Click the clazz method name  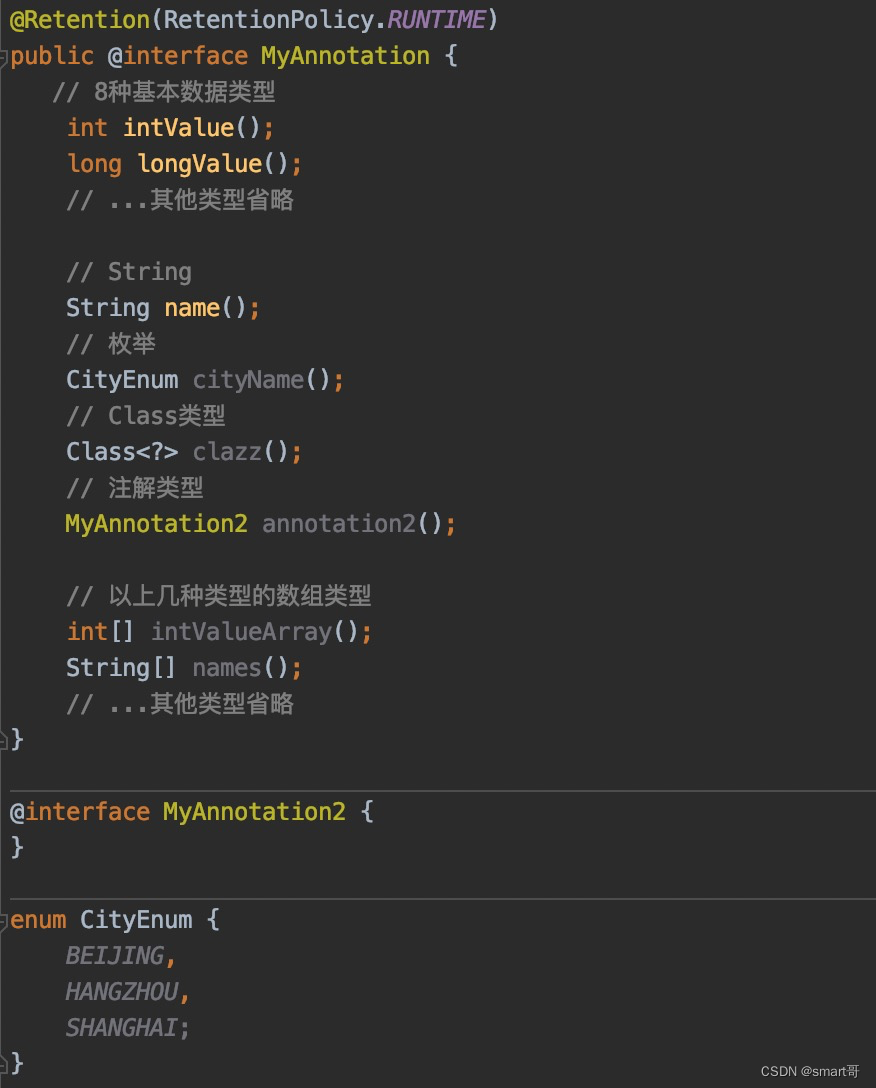point(227,452)
